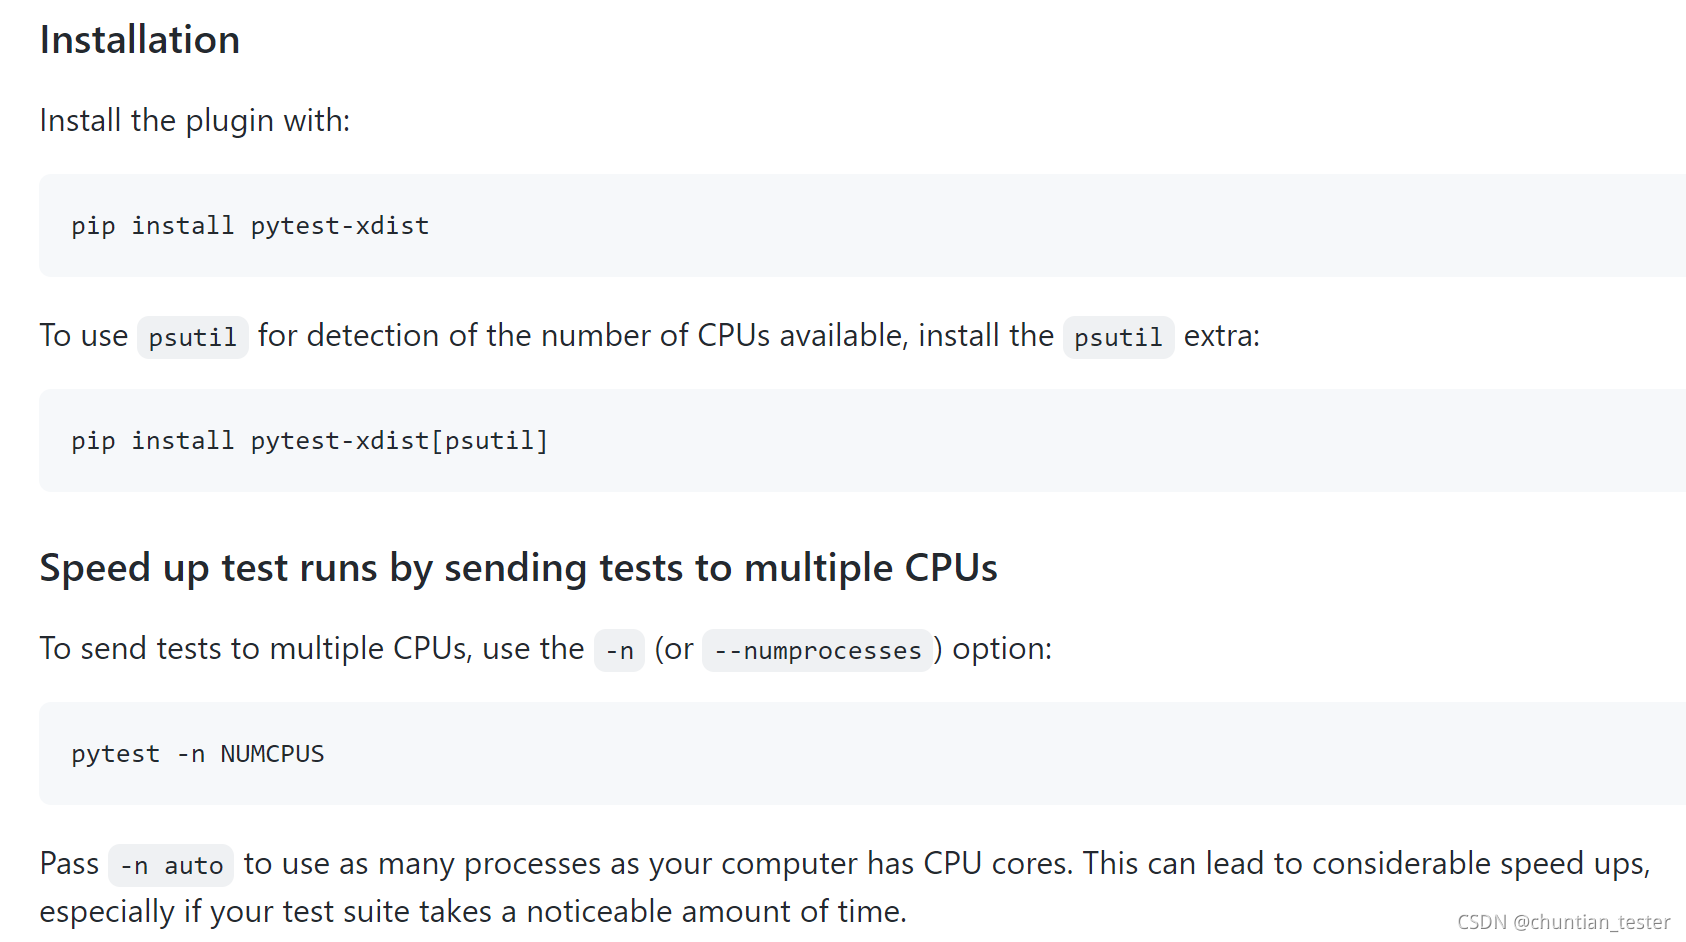Click the Installation heading
This screenshot has height=942, width=1686.
pos(140,40)
